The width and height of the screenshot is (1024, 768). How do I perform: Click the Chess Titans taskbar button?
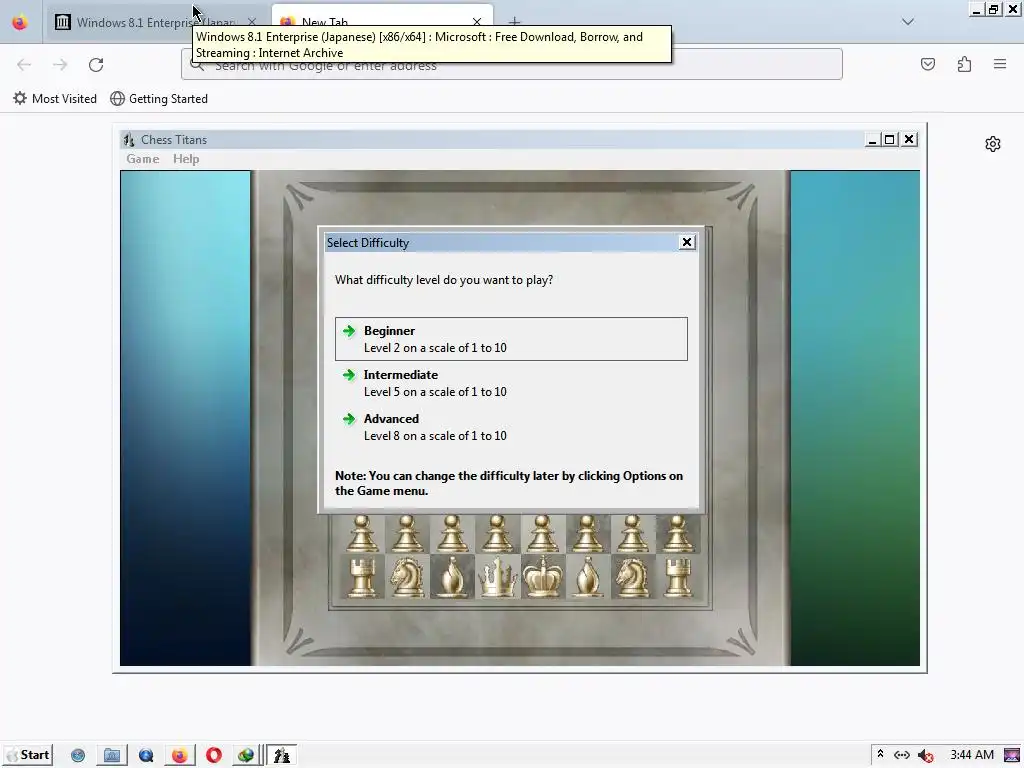coord(282,756)
